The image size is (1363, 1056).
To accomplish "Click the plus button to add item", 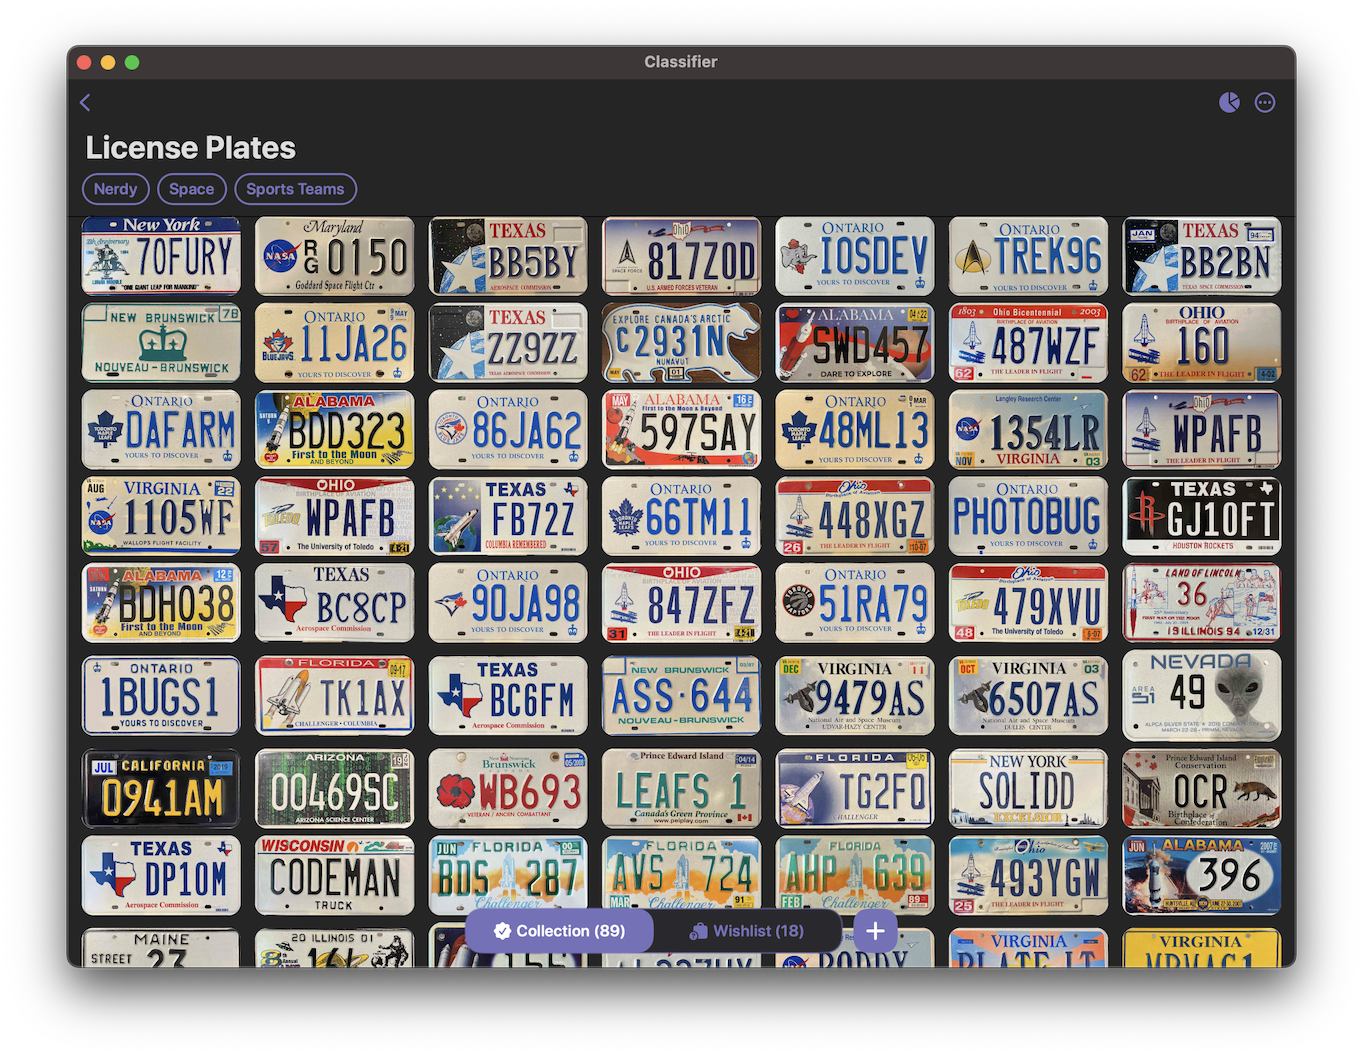I will click(875, 931).
